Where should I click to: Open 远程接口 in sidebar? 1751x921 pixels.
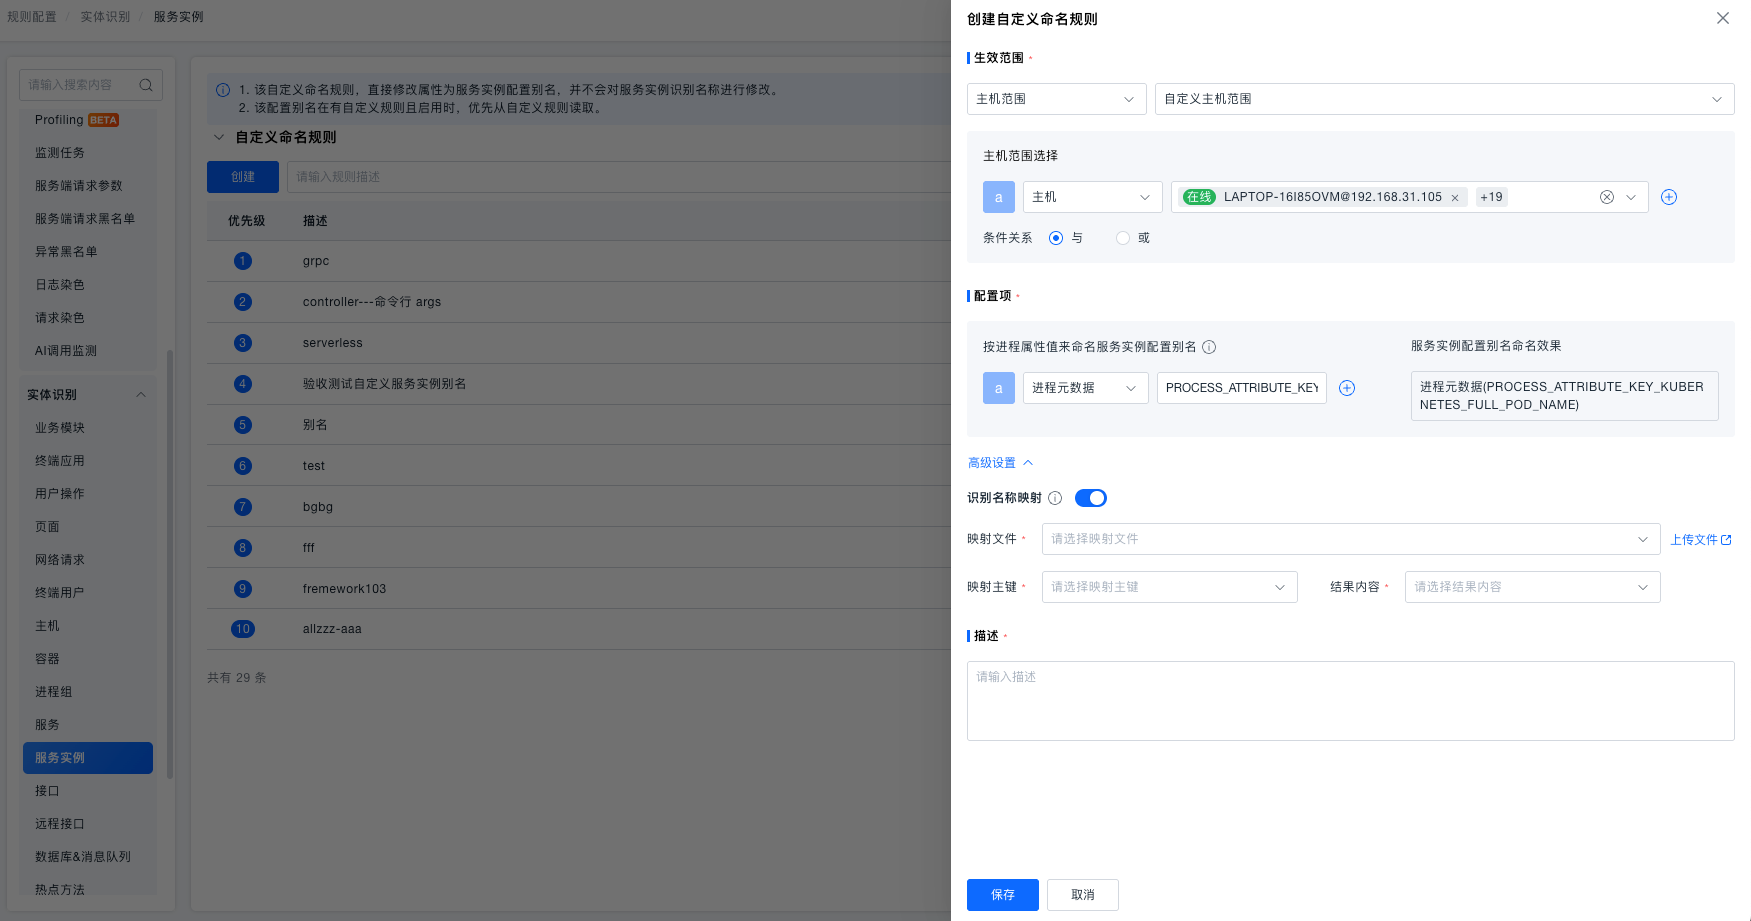click(x=60, y=824)
